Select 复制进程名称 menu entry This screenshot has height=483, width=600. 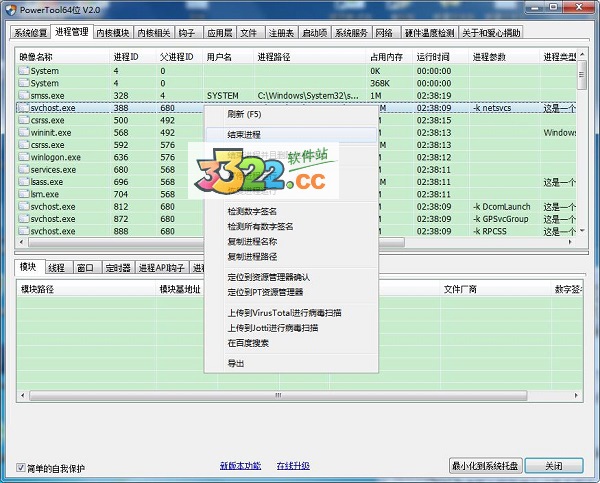292,242
